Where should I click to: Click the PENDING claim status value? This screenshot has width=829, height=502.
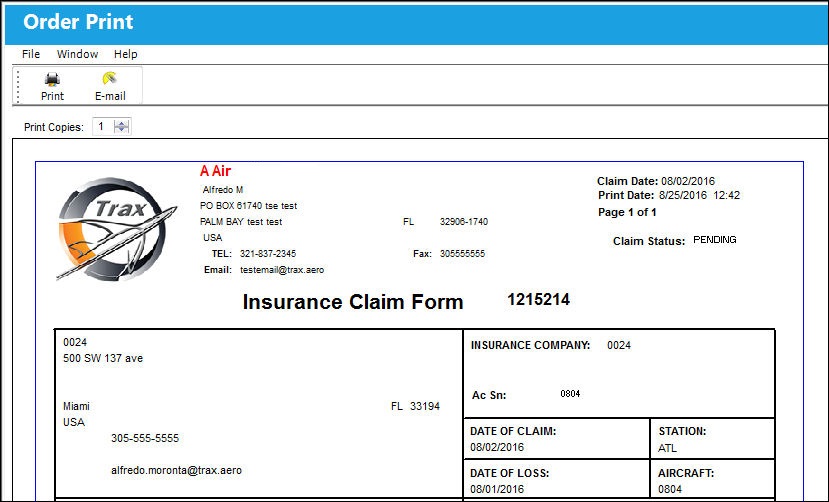tap(715, 240)
